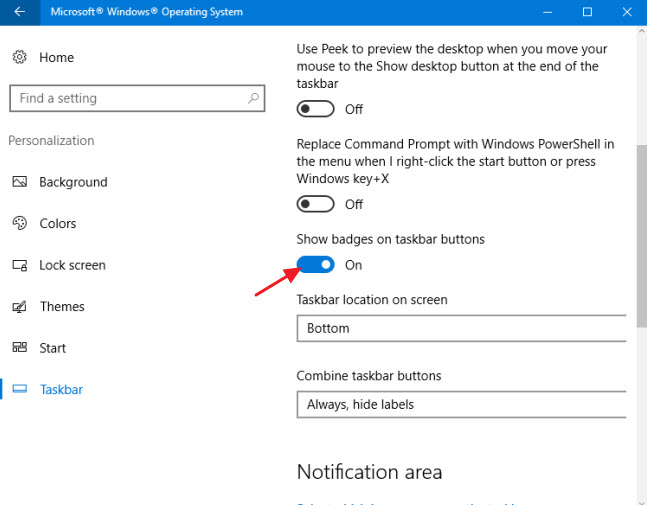
Task: Open the Taskbar location dropdown showing Bottom
Action: click(461, 328)
